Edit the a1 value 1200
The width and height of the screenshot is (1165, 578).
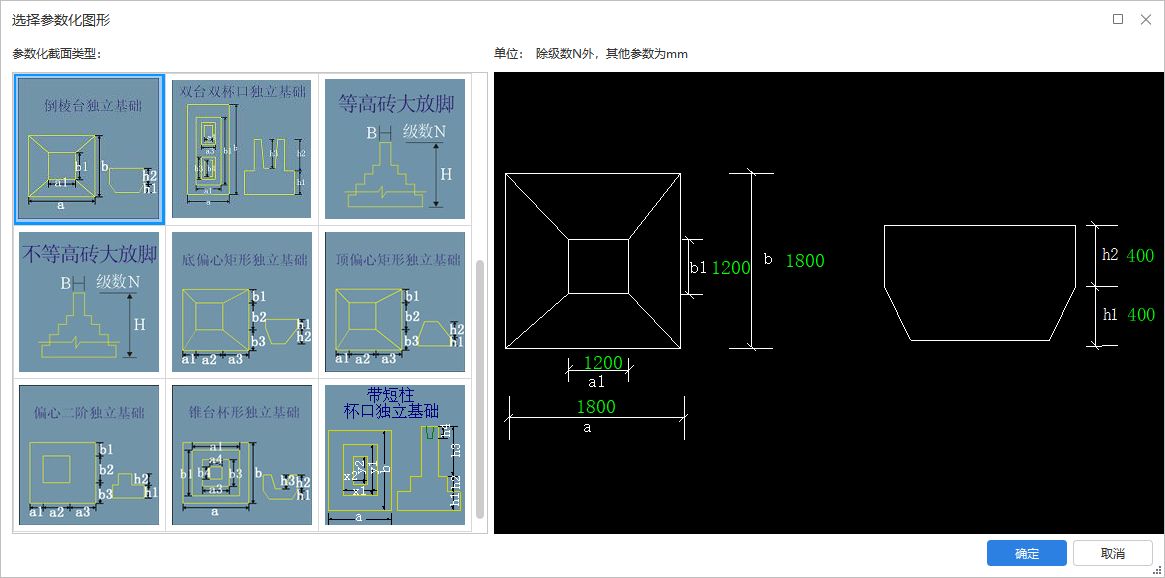pos(603,363)
